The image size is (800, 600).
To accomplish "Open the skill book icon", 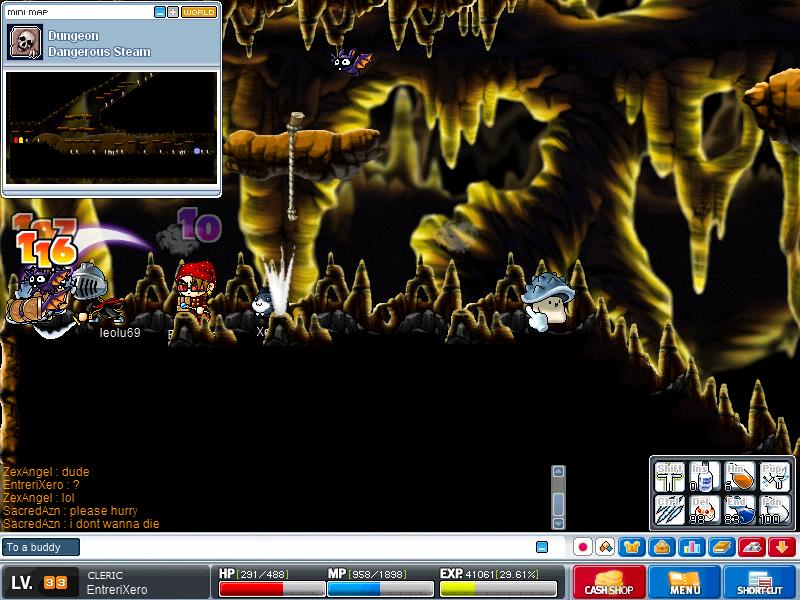I will point(722,547).
